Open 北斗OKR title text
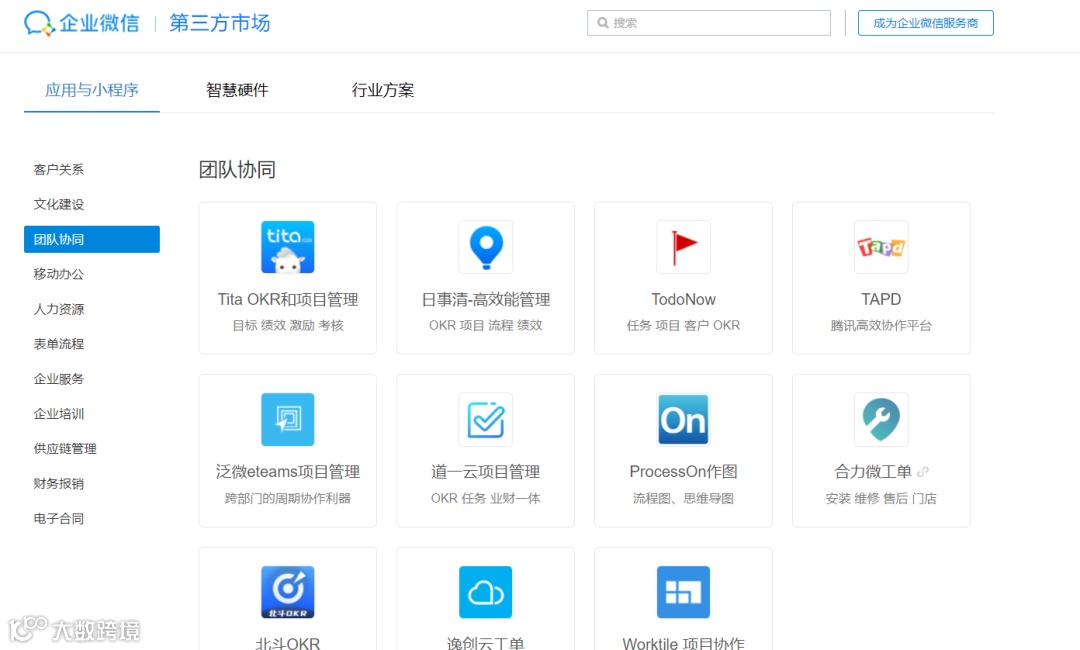The height and width of the screenshot is (650, 1080). coord(288,644)
